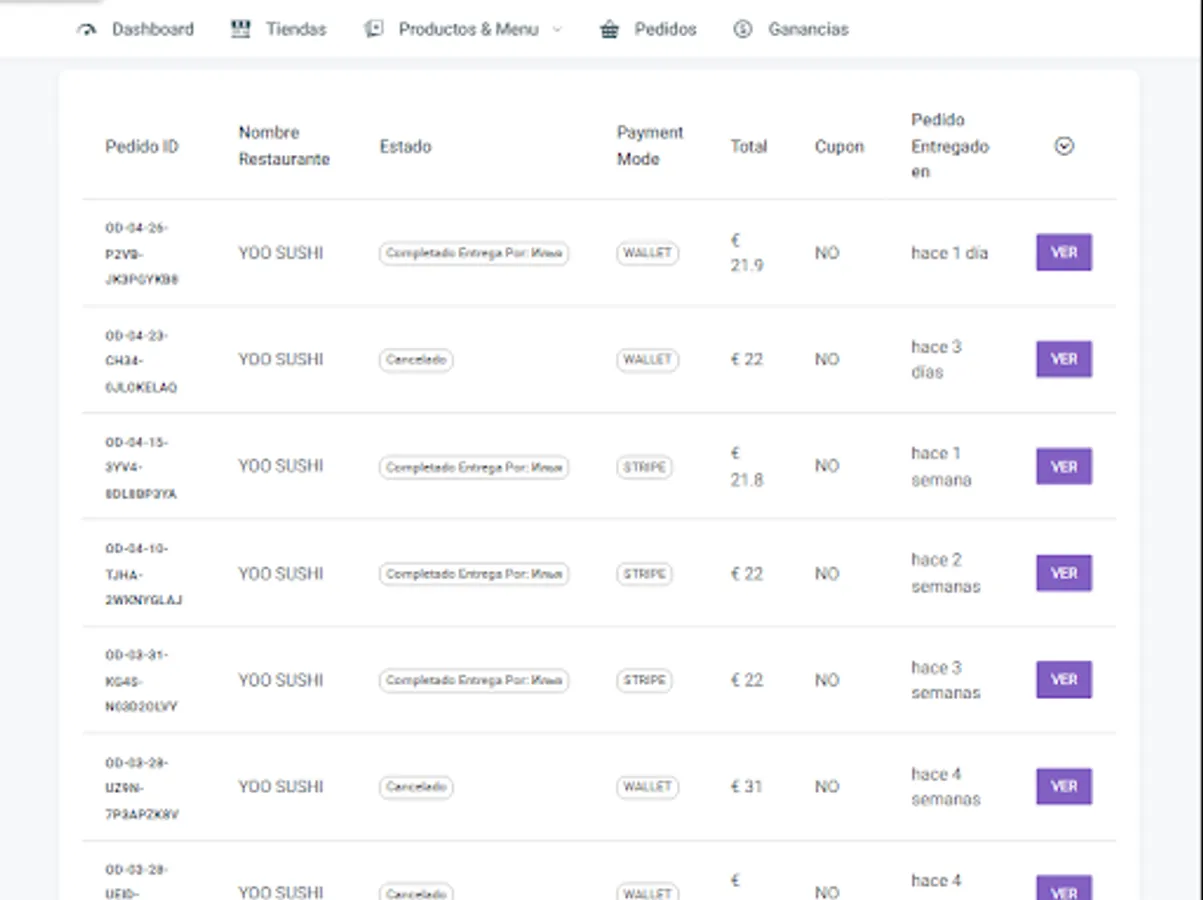Expand the Productos & Menu dropdown chevron
The height and width of the screenshot is (900, 1203).
tap(558, 30)
